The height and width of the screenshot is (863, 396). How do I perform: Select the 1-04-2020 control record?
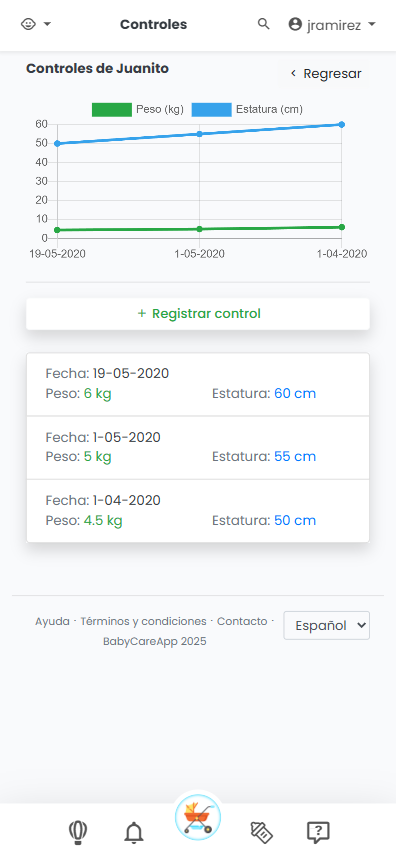coord(198,511)
